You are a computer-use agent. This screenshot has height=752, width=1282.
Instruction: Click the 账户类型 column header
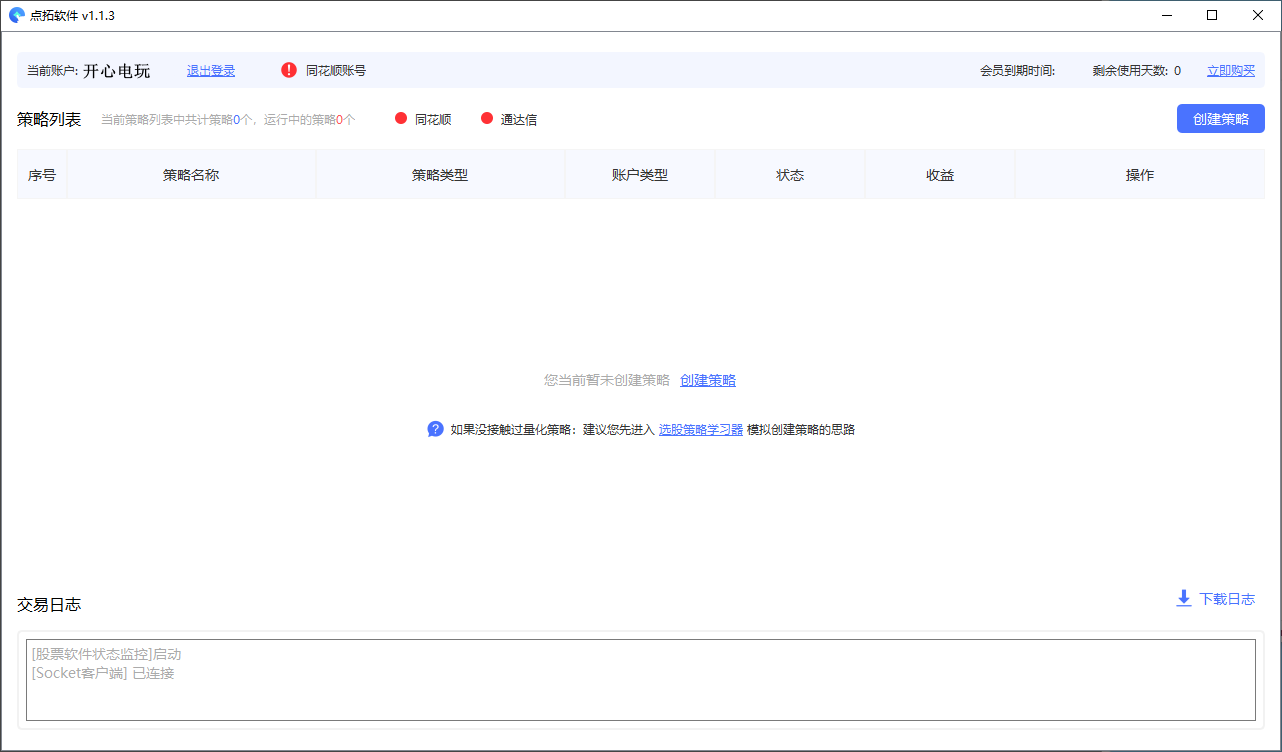coord(640,175)
